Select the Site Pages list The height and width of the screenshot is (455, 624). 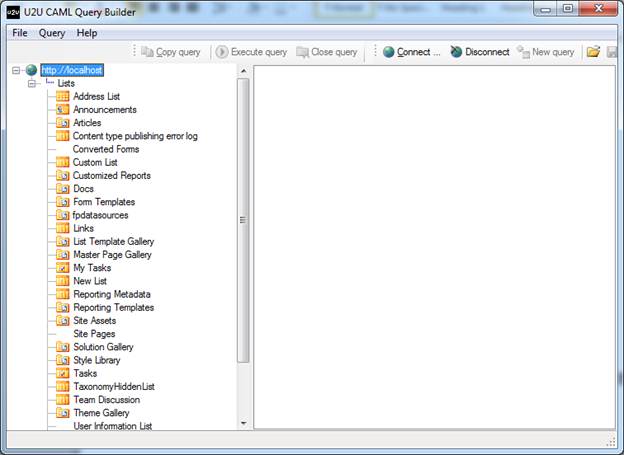tap(94, 334)
